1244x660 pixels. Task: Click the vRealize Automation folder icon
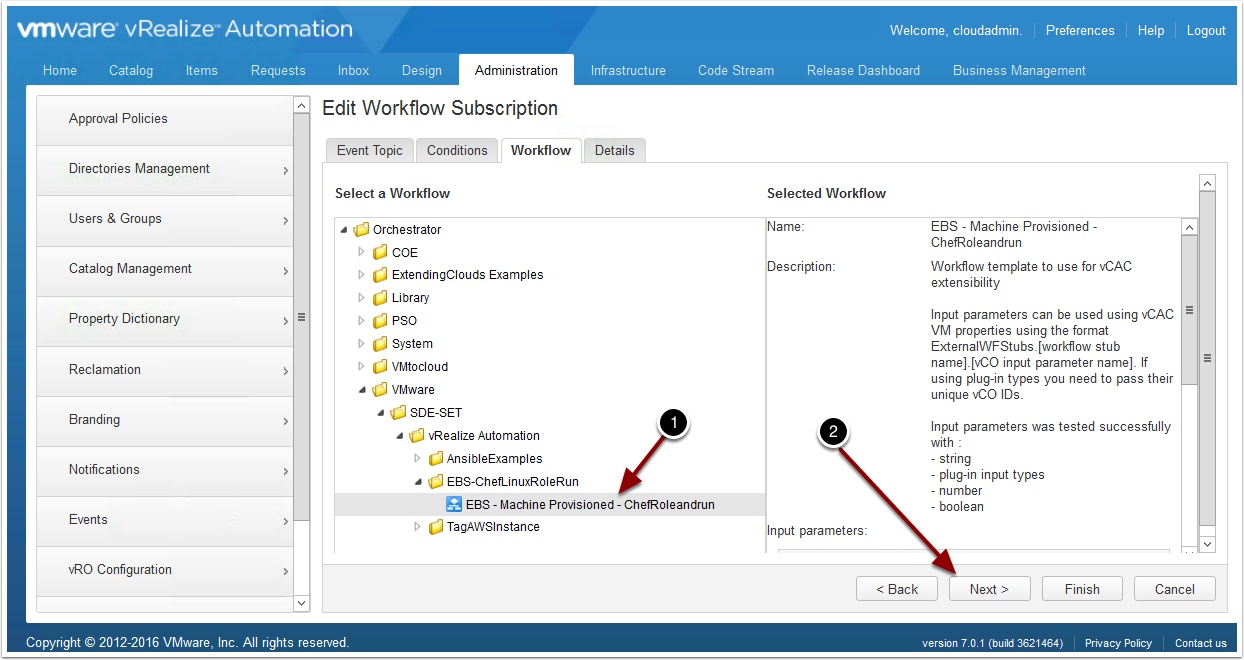tap(417, 436)
